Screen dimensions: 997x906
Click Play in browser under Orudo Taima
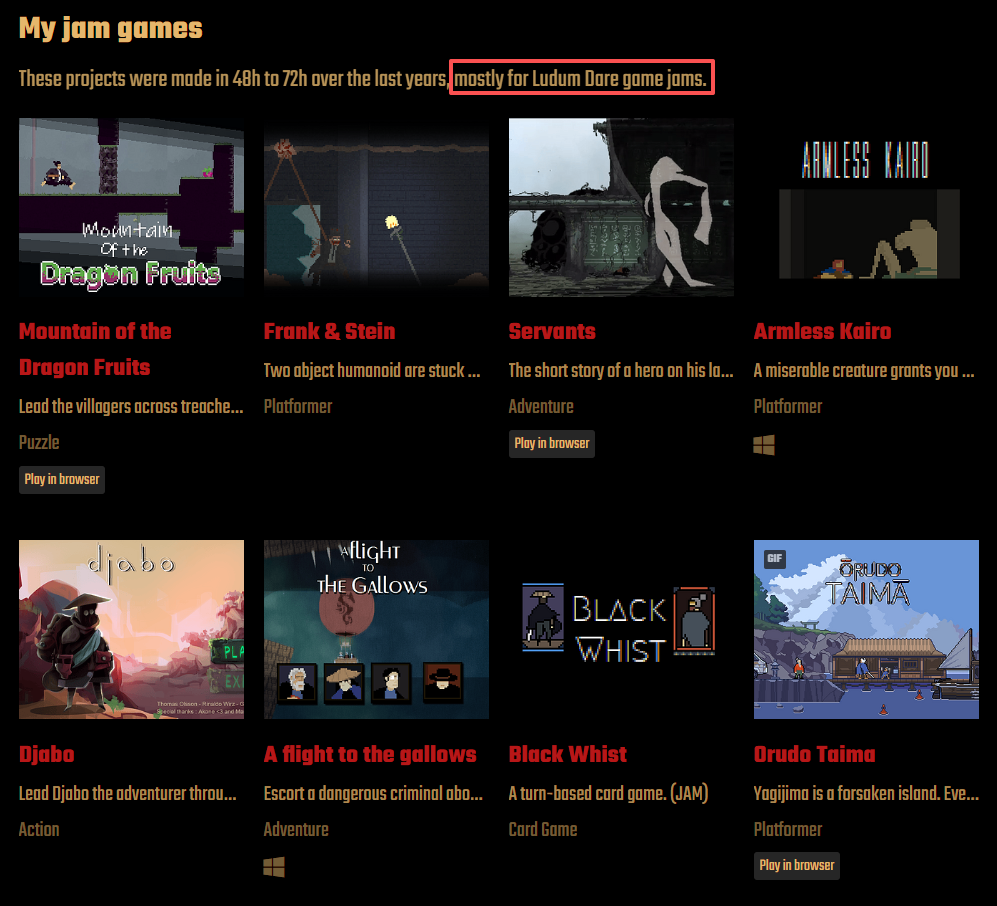797,865
